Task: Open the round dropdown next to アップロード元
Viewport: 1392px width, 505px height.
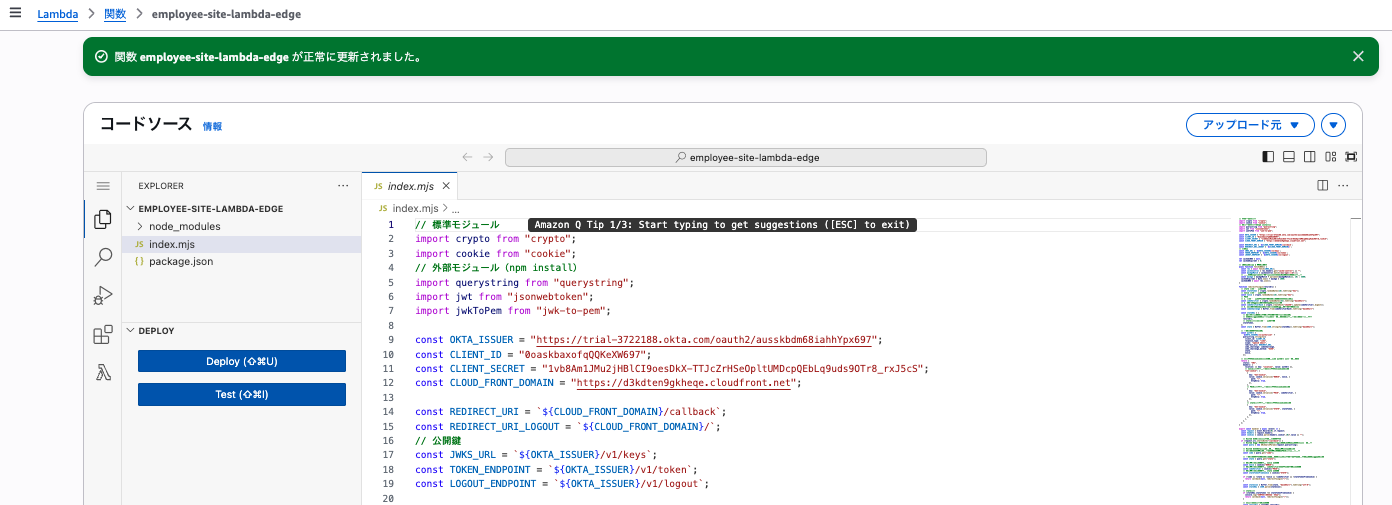Action: 1334,125
